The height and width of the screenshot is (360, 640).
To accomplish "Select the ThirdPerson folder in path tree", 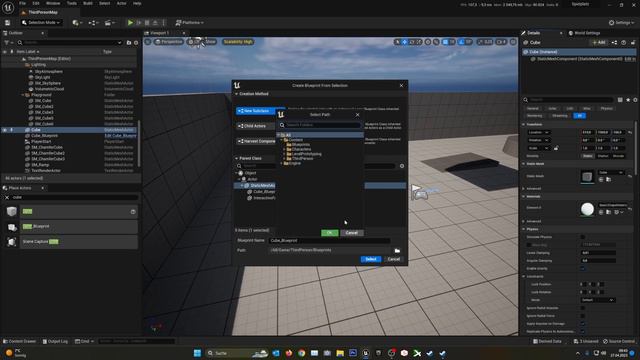I will click(302, 158).
